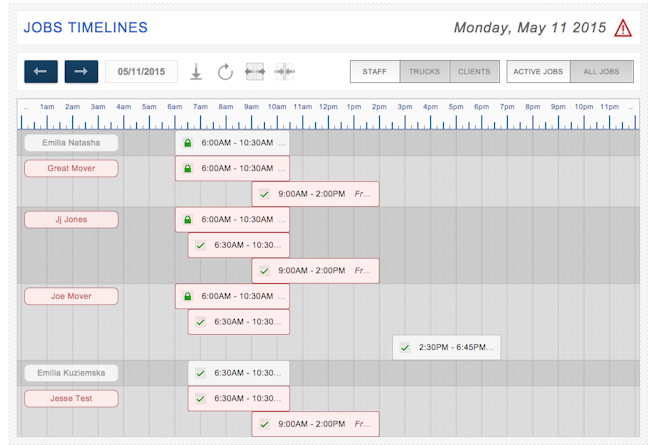Image resolution: width=650 pixels, height=445 pixels.
Task: Click the green lock on Emilia Natasha's job
Action: (187, 143)
